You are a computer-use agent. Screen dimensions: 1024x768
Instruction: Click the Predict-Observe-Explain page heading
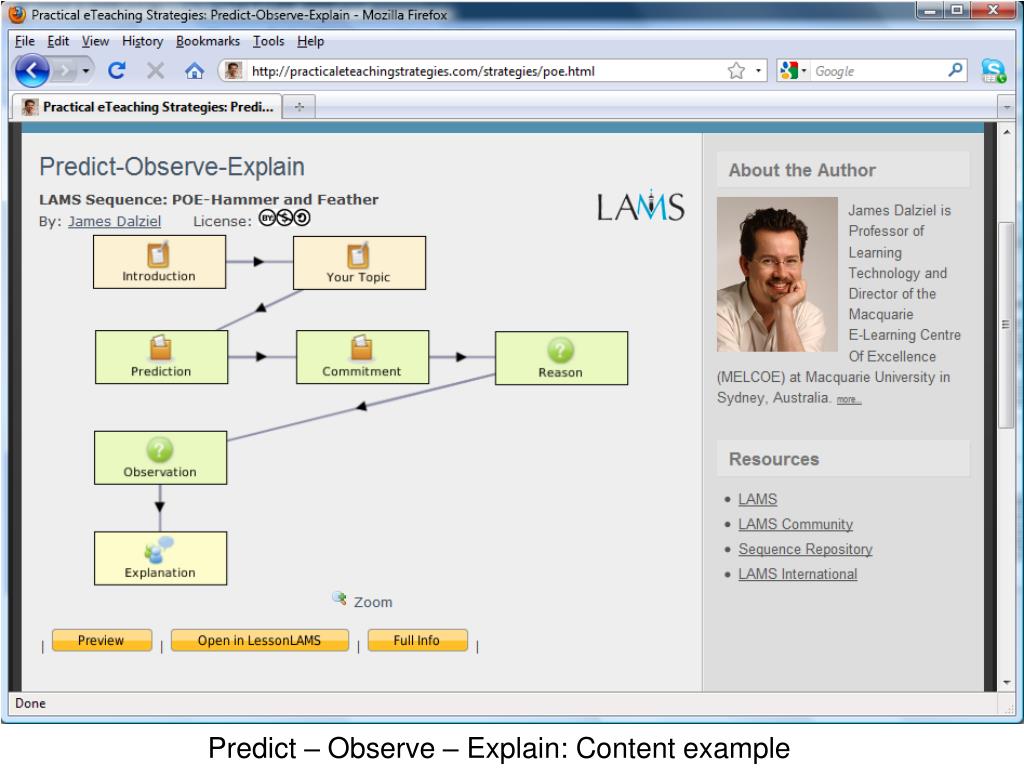coord(172,167)
